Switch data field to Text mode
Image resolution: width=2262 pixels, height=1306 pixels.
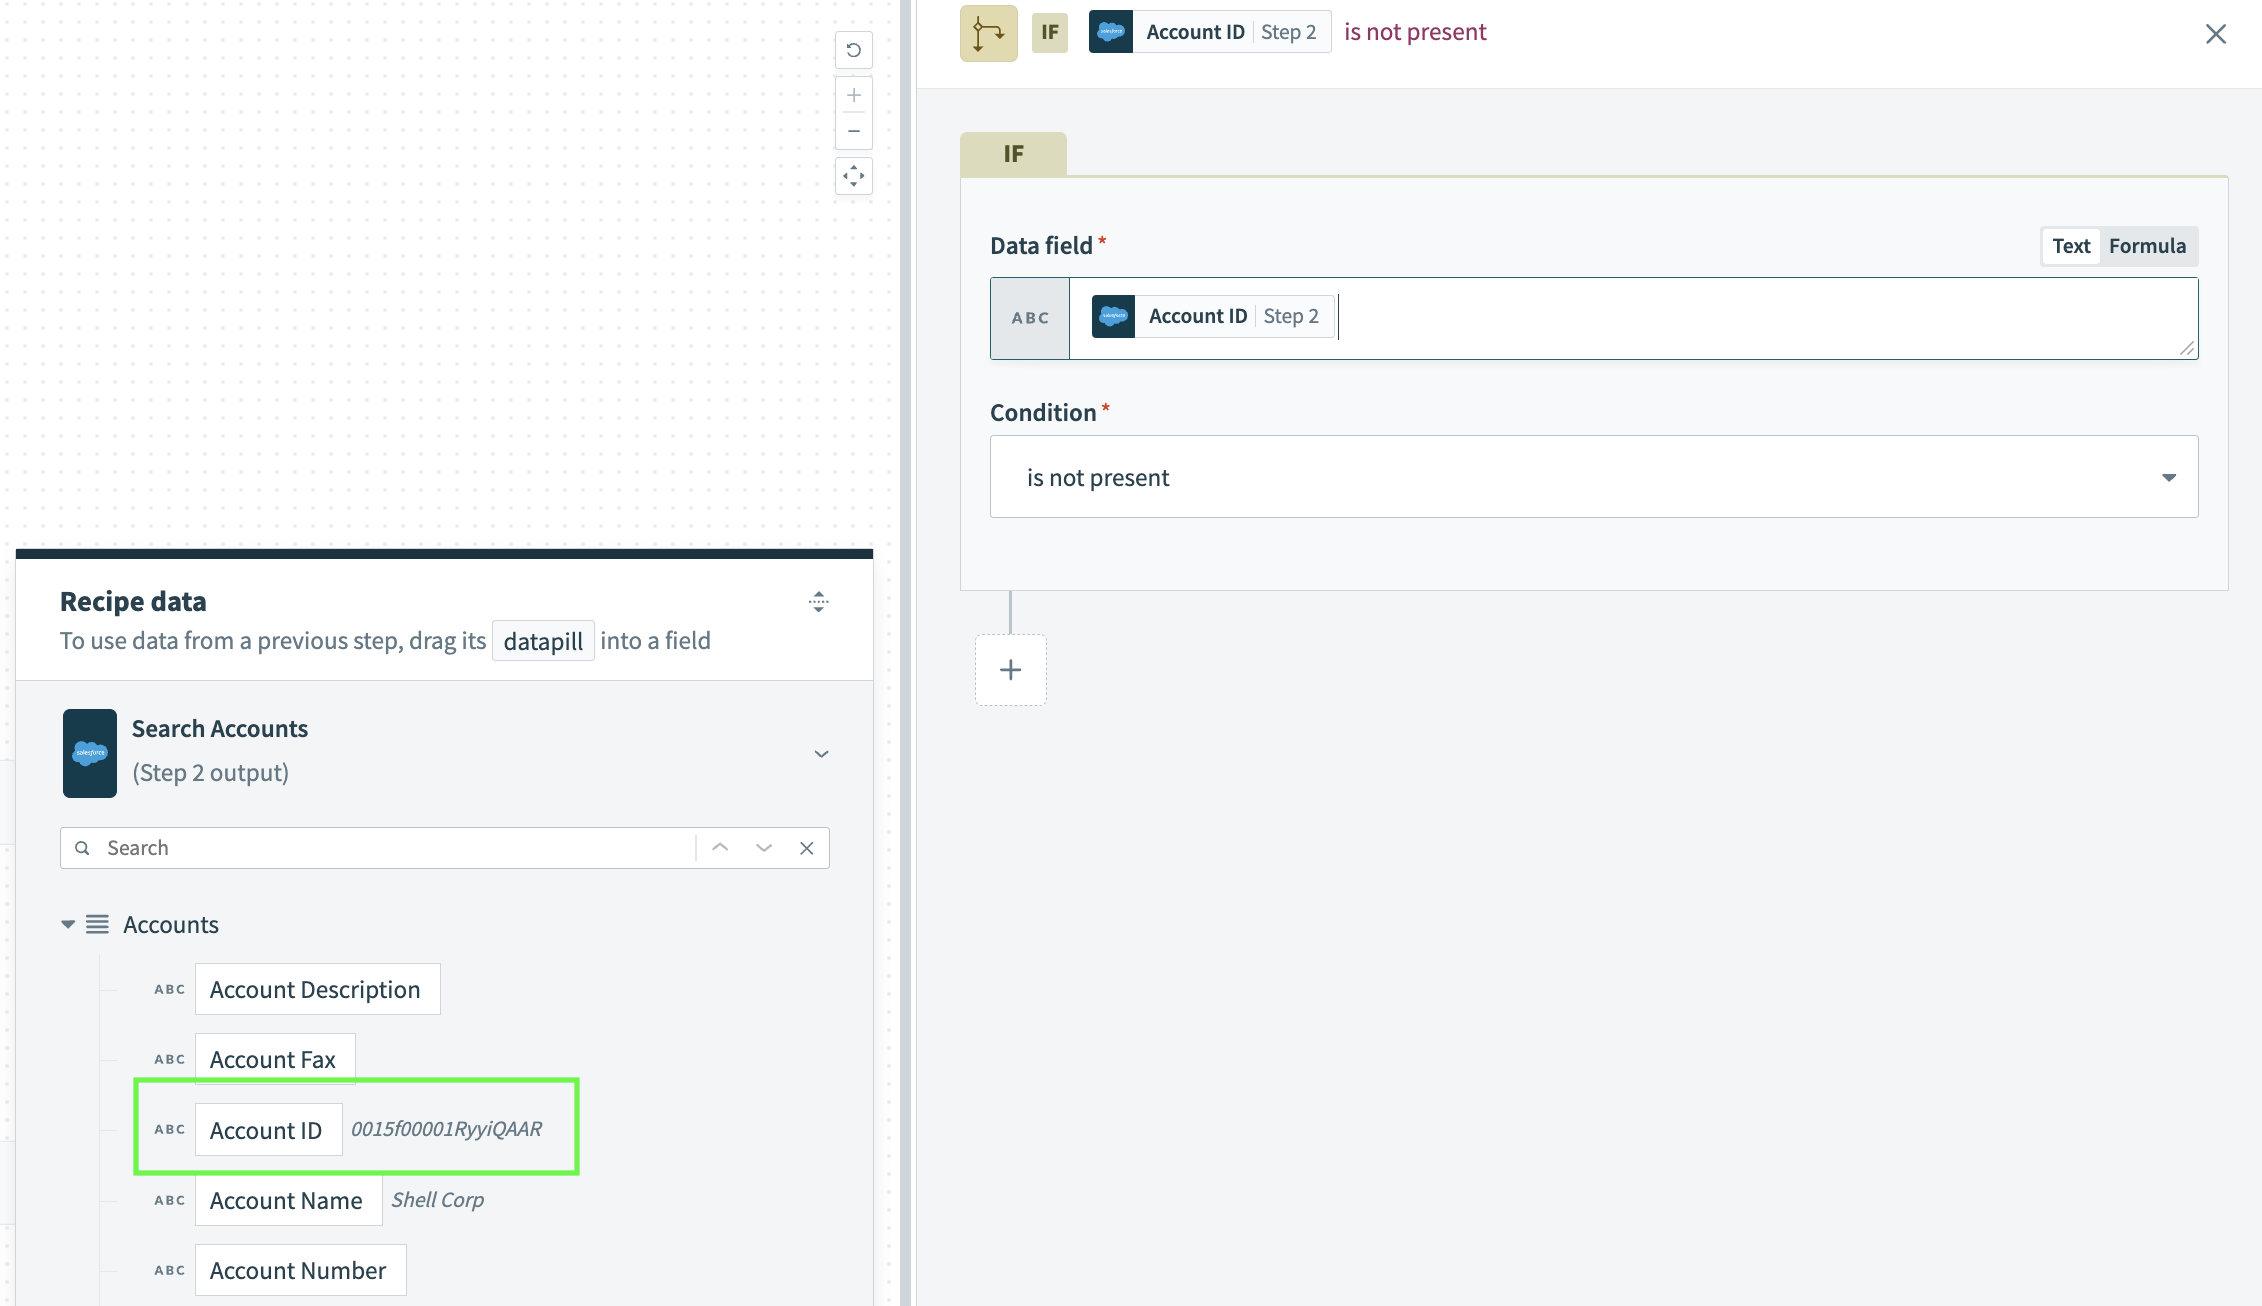tap(2070, 246)
